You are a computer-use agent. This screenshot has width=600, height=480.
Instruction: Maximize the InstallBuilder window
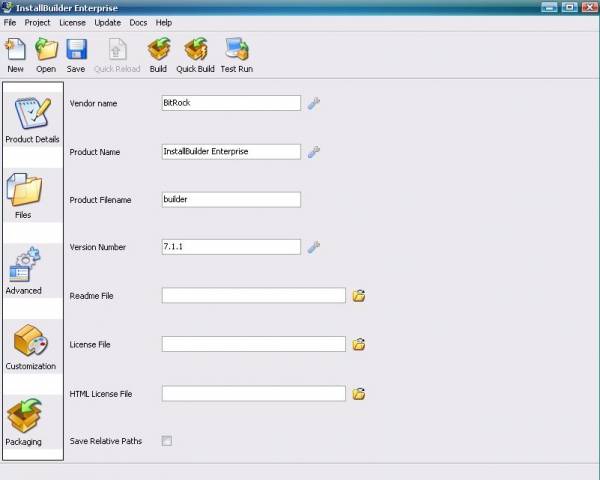coord(569,7)
